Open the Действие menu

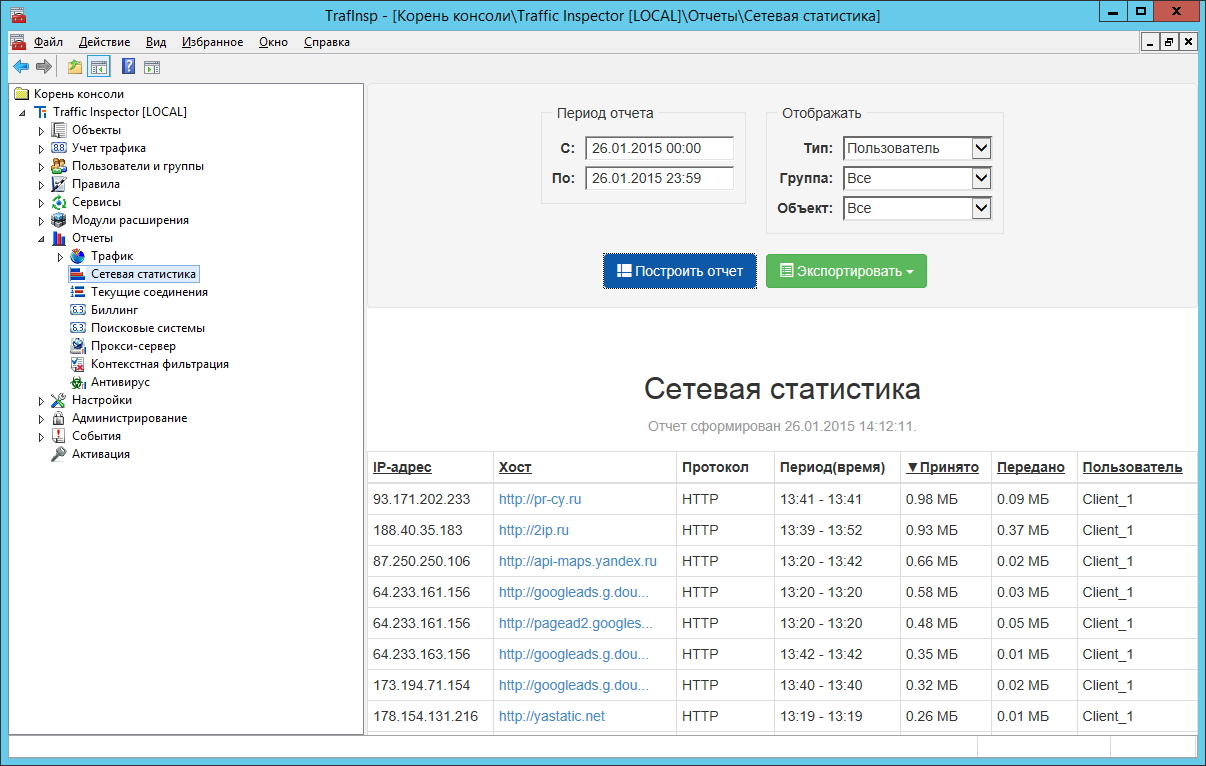(x=104, y=42)
